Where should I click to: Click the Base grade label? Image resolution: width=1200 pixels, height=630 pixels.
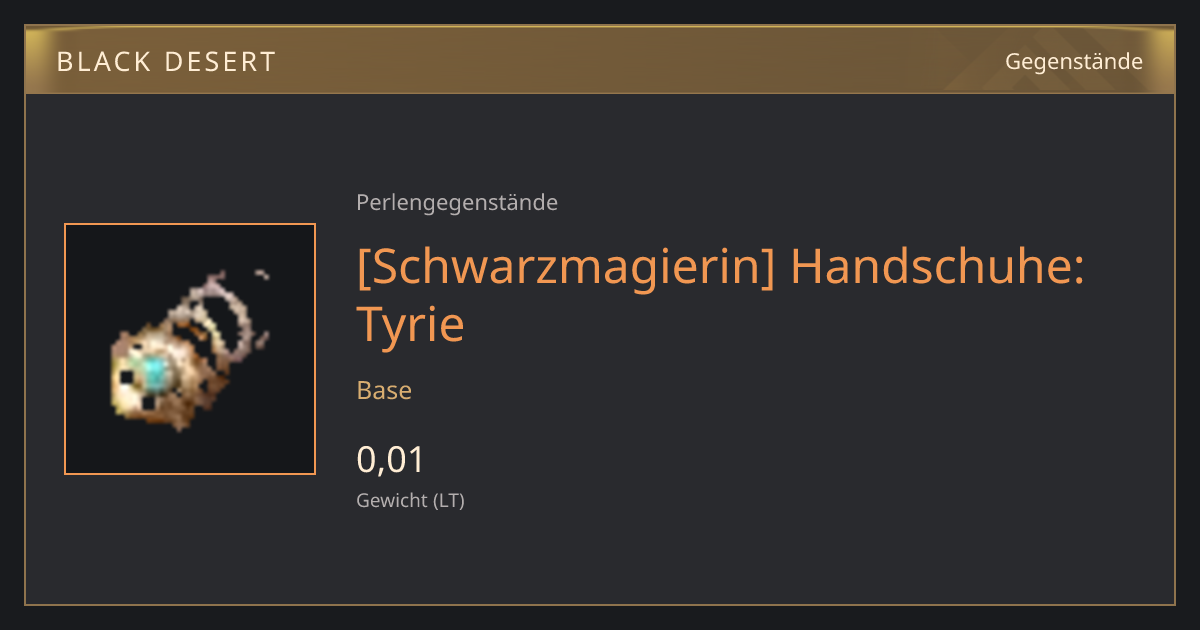tap(384, 390)
